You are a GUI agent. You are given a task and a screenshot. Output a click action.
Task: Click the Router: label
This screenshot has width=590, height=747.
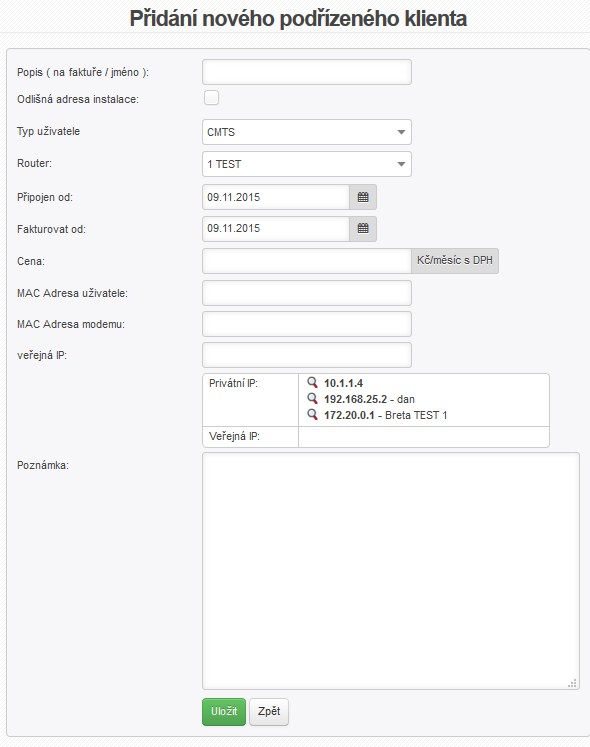(x=34, y=163)
